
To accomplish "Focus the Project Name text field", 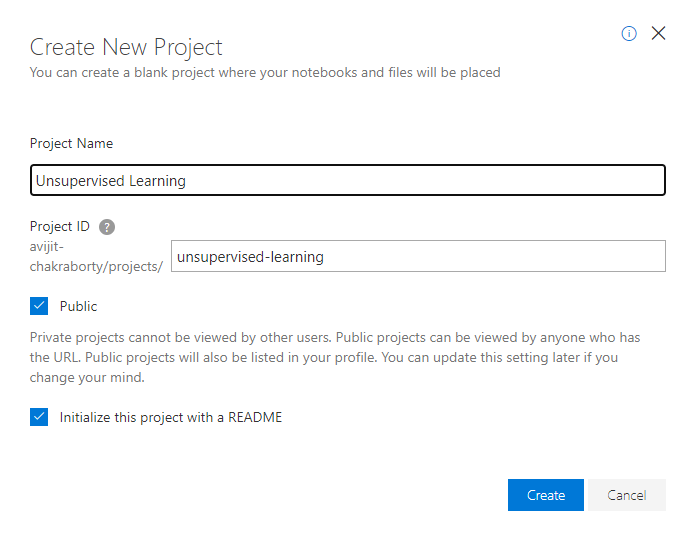I will click(347, 181).
